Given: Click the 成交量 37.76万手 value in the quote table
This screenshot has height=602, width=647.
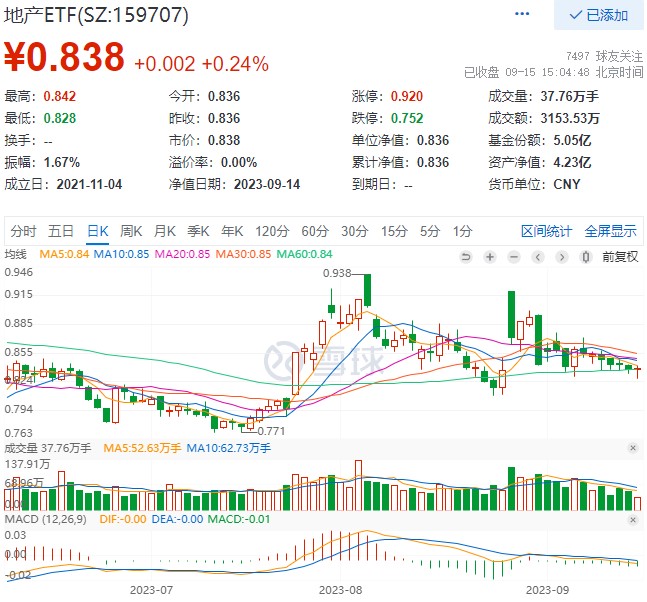Looking at the screenshot, I should point(569,96).
